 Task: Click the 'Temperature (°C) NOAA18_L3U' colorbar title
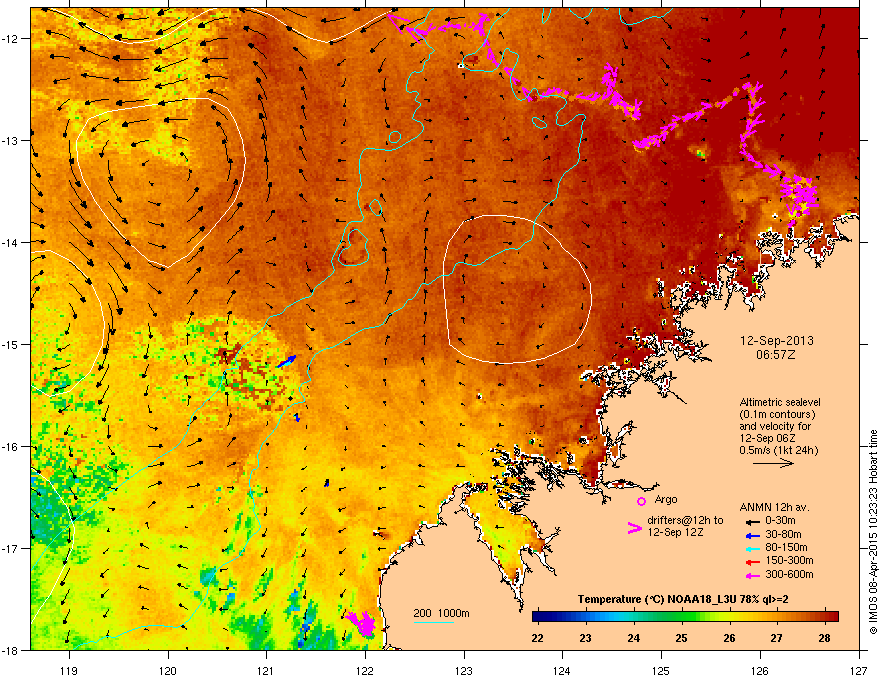click(658, 599)
